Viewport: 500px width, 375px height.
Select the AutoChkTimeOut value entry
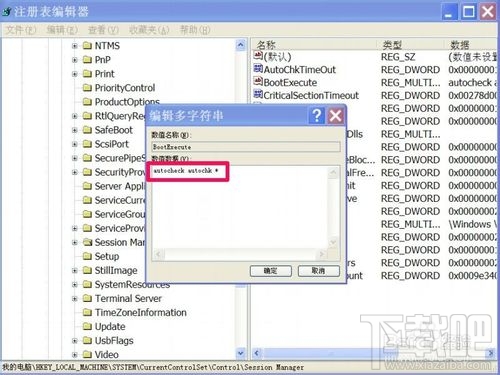[300, 69]
